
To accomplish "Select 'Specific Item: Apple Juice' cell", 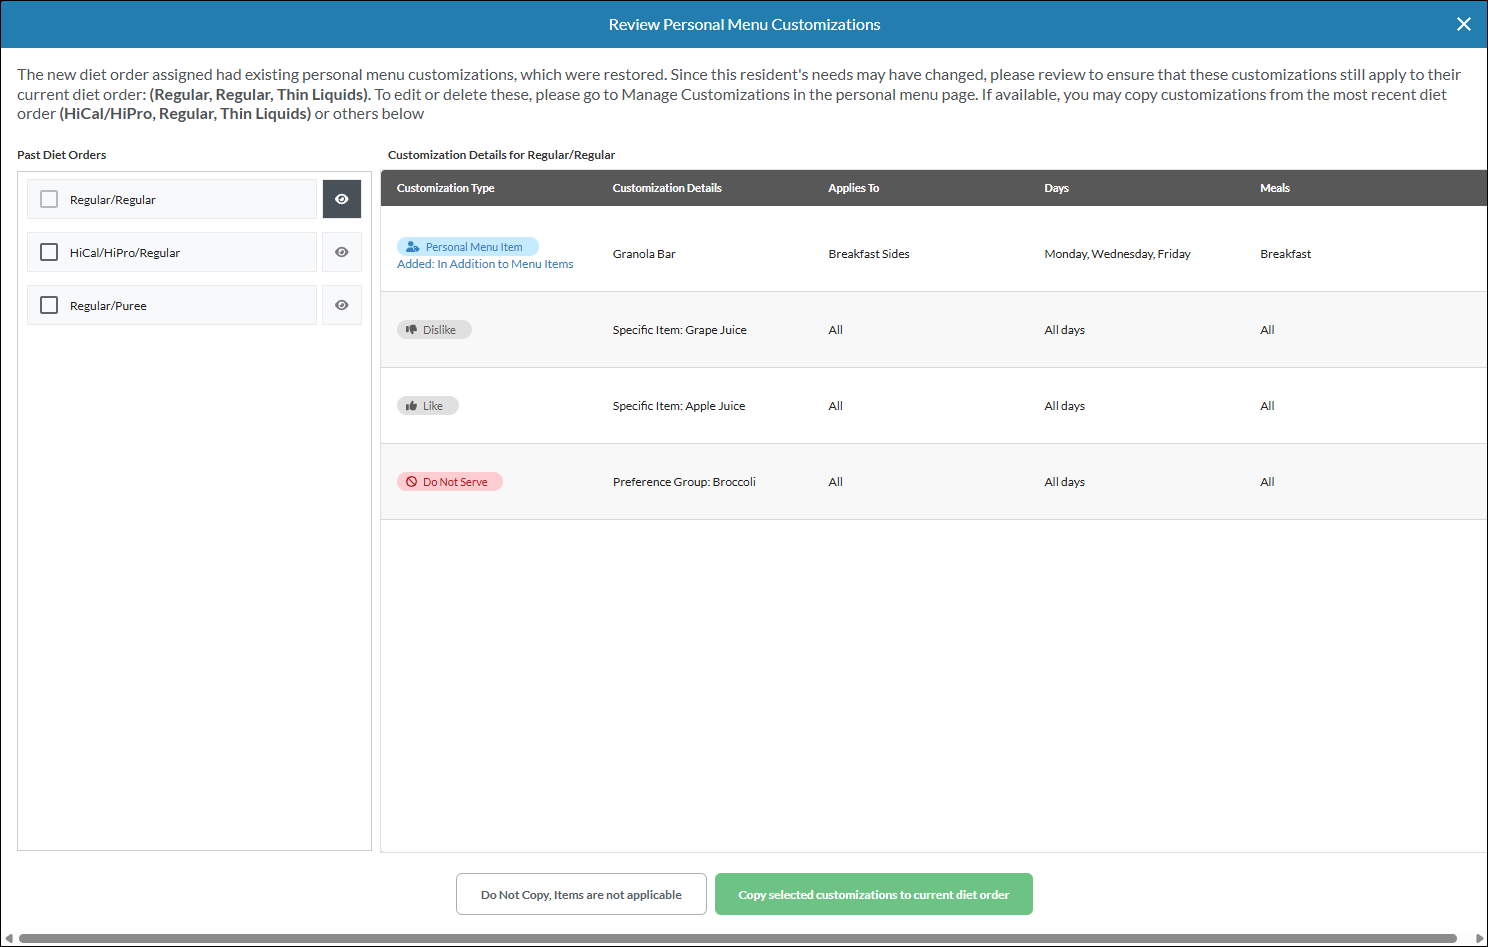I will pos(679,406).
